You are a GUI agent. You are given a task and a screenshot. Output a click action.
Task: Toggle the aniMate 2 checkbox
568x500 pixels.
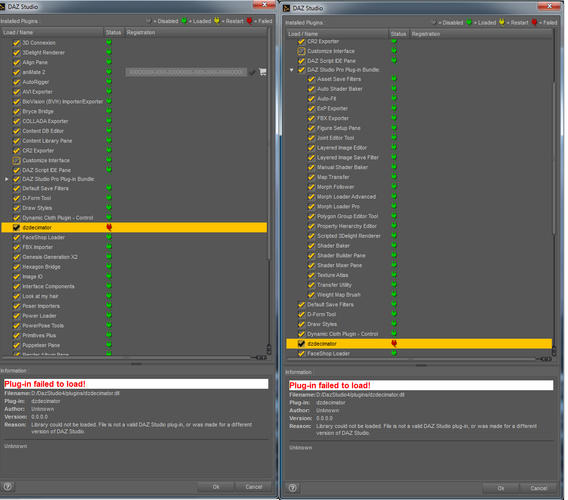16,72
